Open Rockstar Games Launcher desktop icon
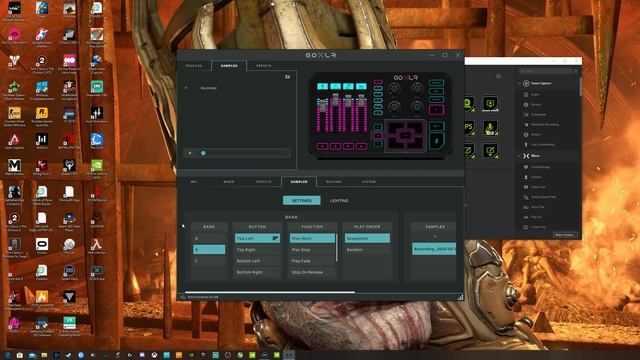 (x=41, y=116)
